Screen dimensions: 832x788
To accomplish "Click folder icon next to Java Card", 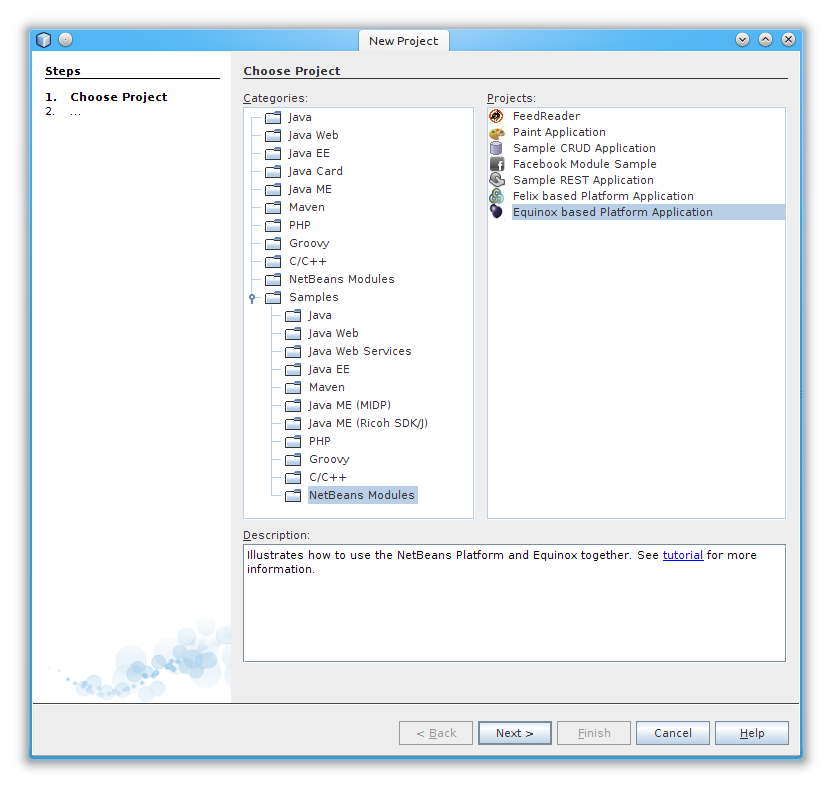I will [273, 171].
